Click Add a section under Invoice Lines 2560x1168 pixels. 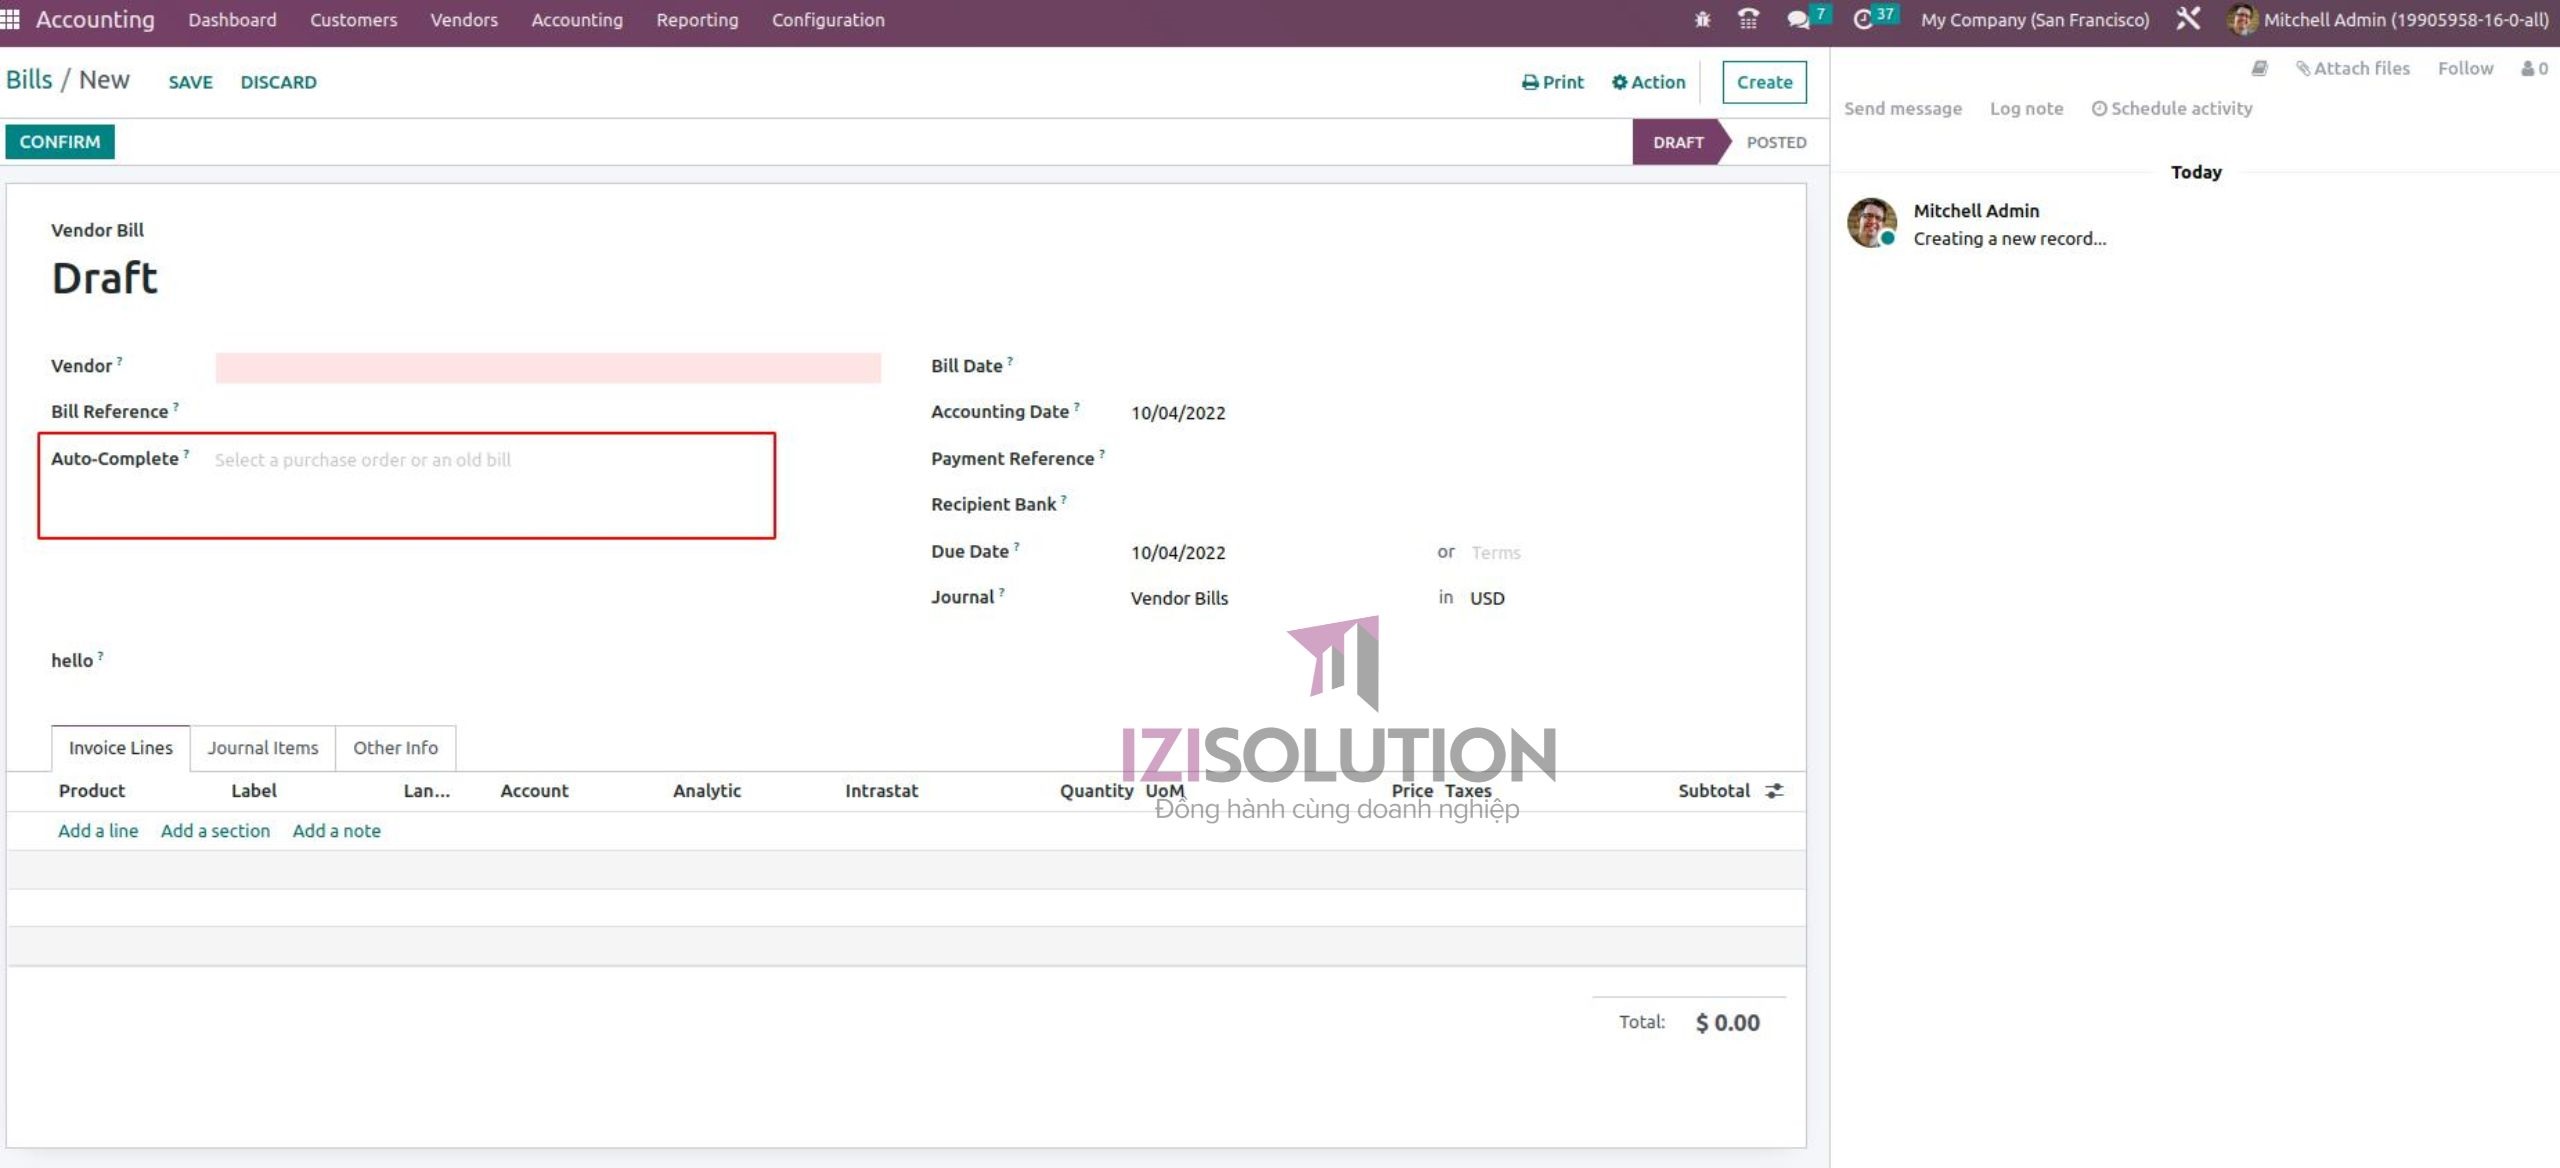(x=214, y=830)
